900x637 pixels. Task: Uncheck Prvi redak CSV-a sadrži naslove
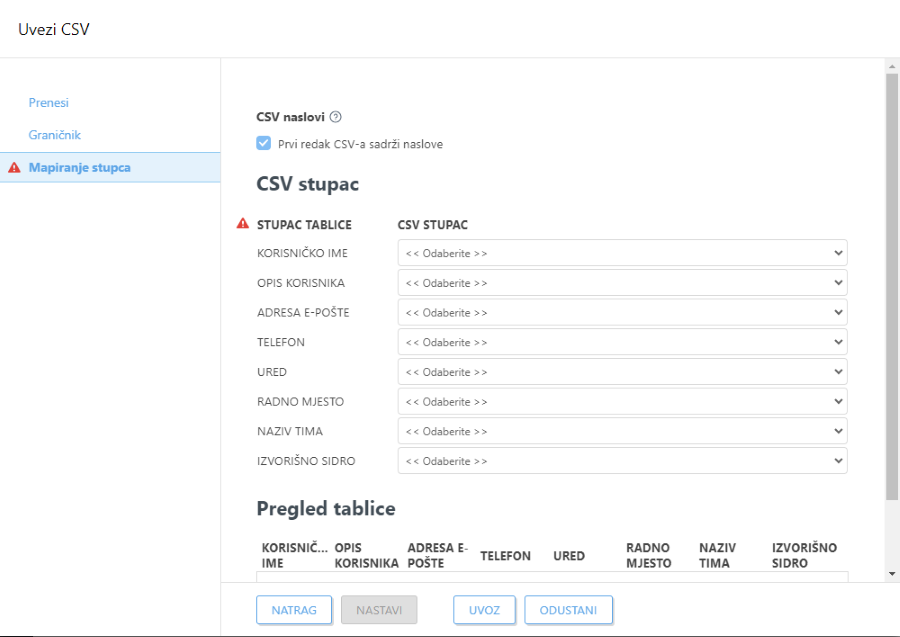point(263,143)
